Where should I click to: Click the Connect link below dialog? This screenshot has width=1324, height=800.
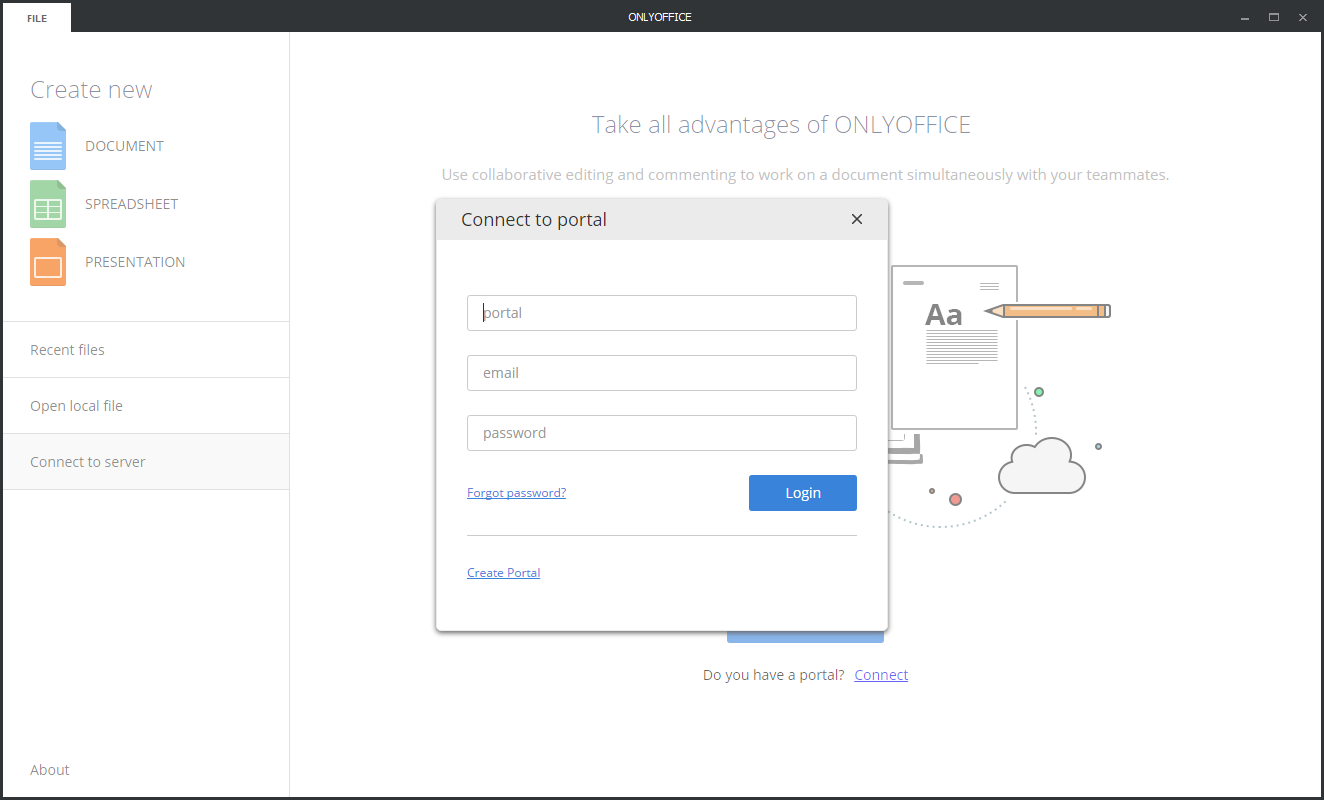pos(881,675)
